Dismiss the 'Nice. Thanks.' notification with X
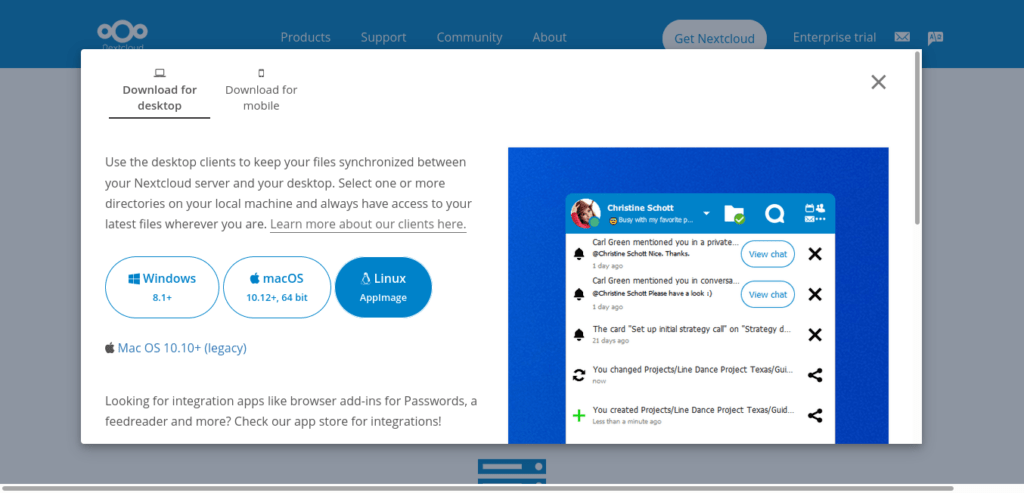 (x=815, y=254)
